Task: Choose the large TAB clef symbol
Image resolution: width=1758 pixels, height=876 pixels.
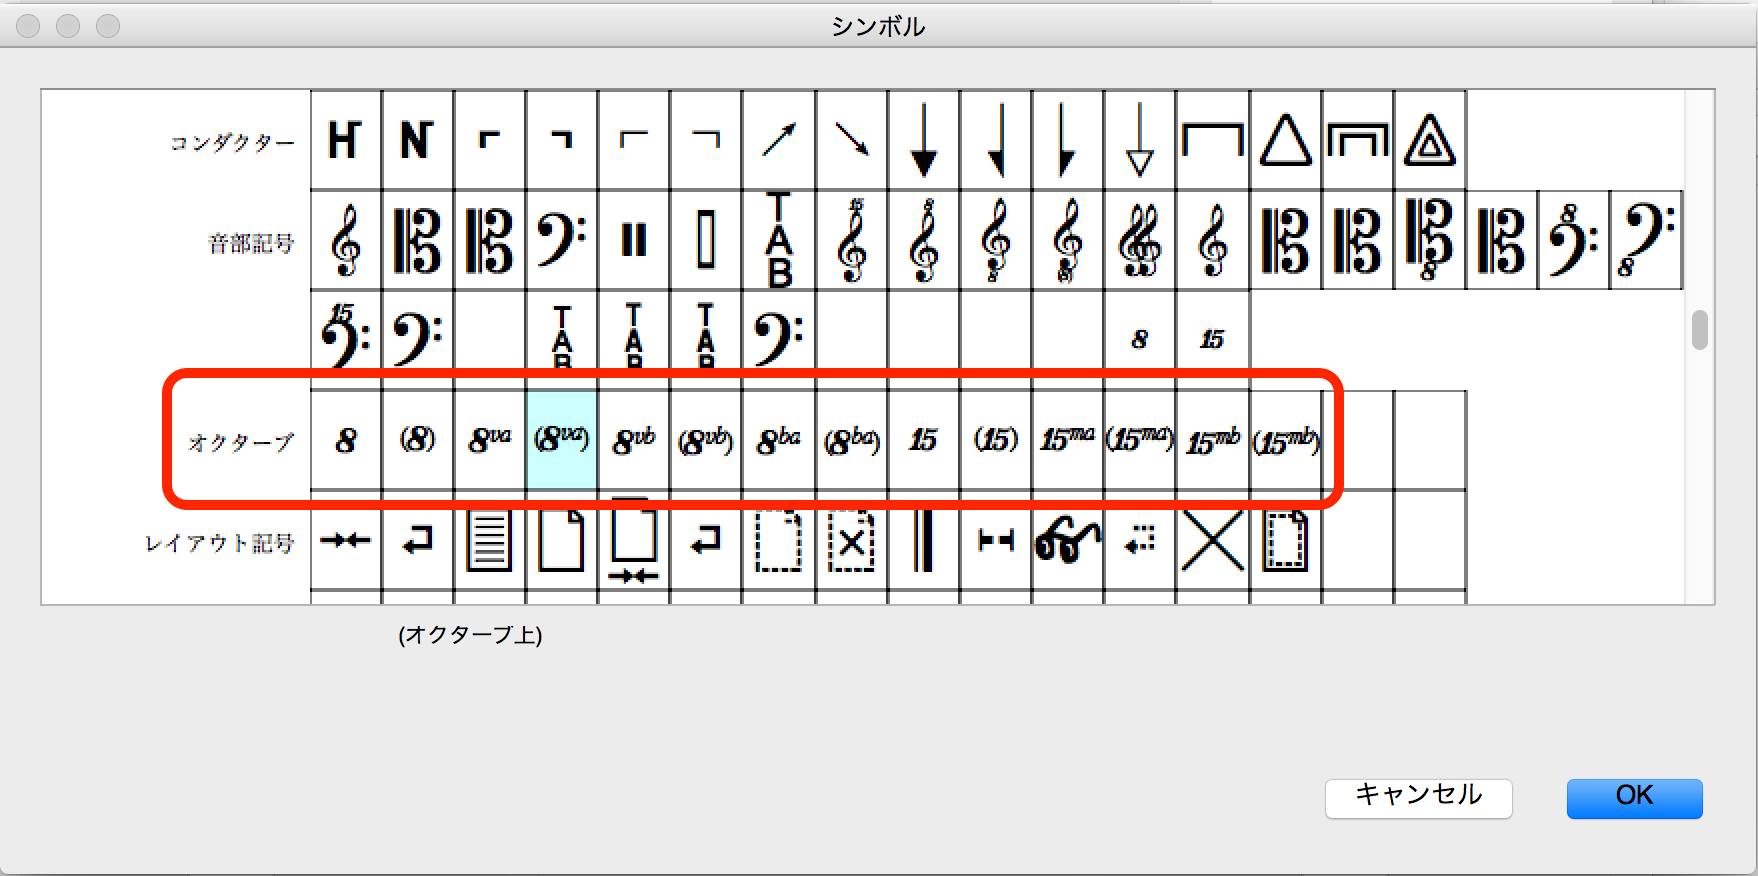Action: point(778,241)
